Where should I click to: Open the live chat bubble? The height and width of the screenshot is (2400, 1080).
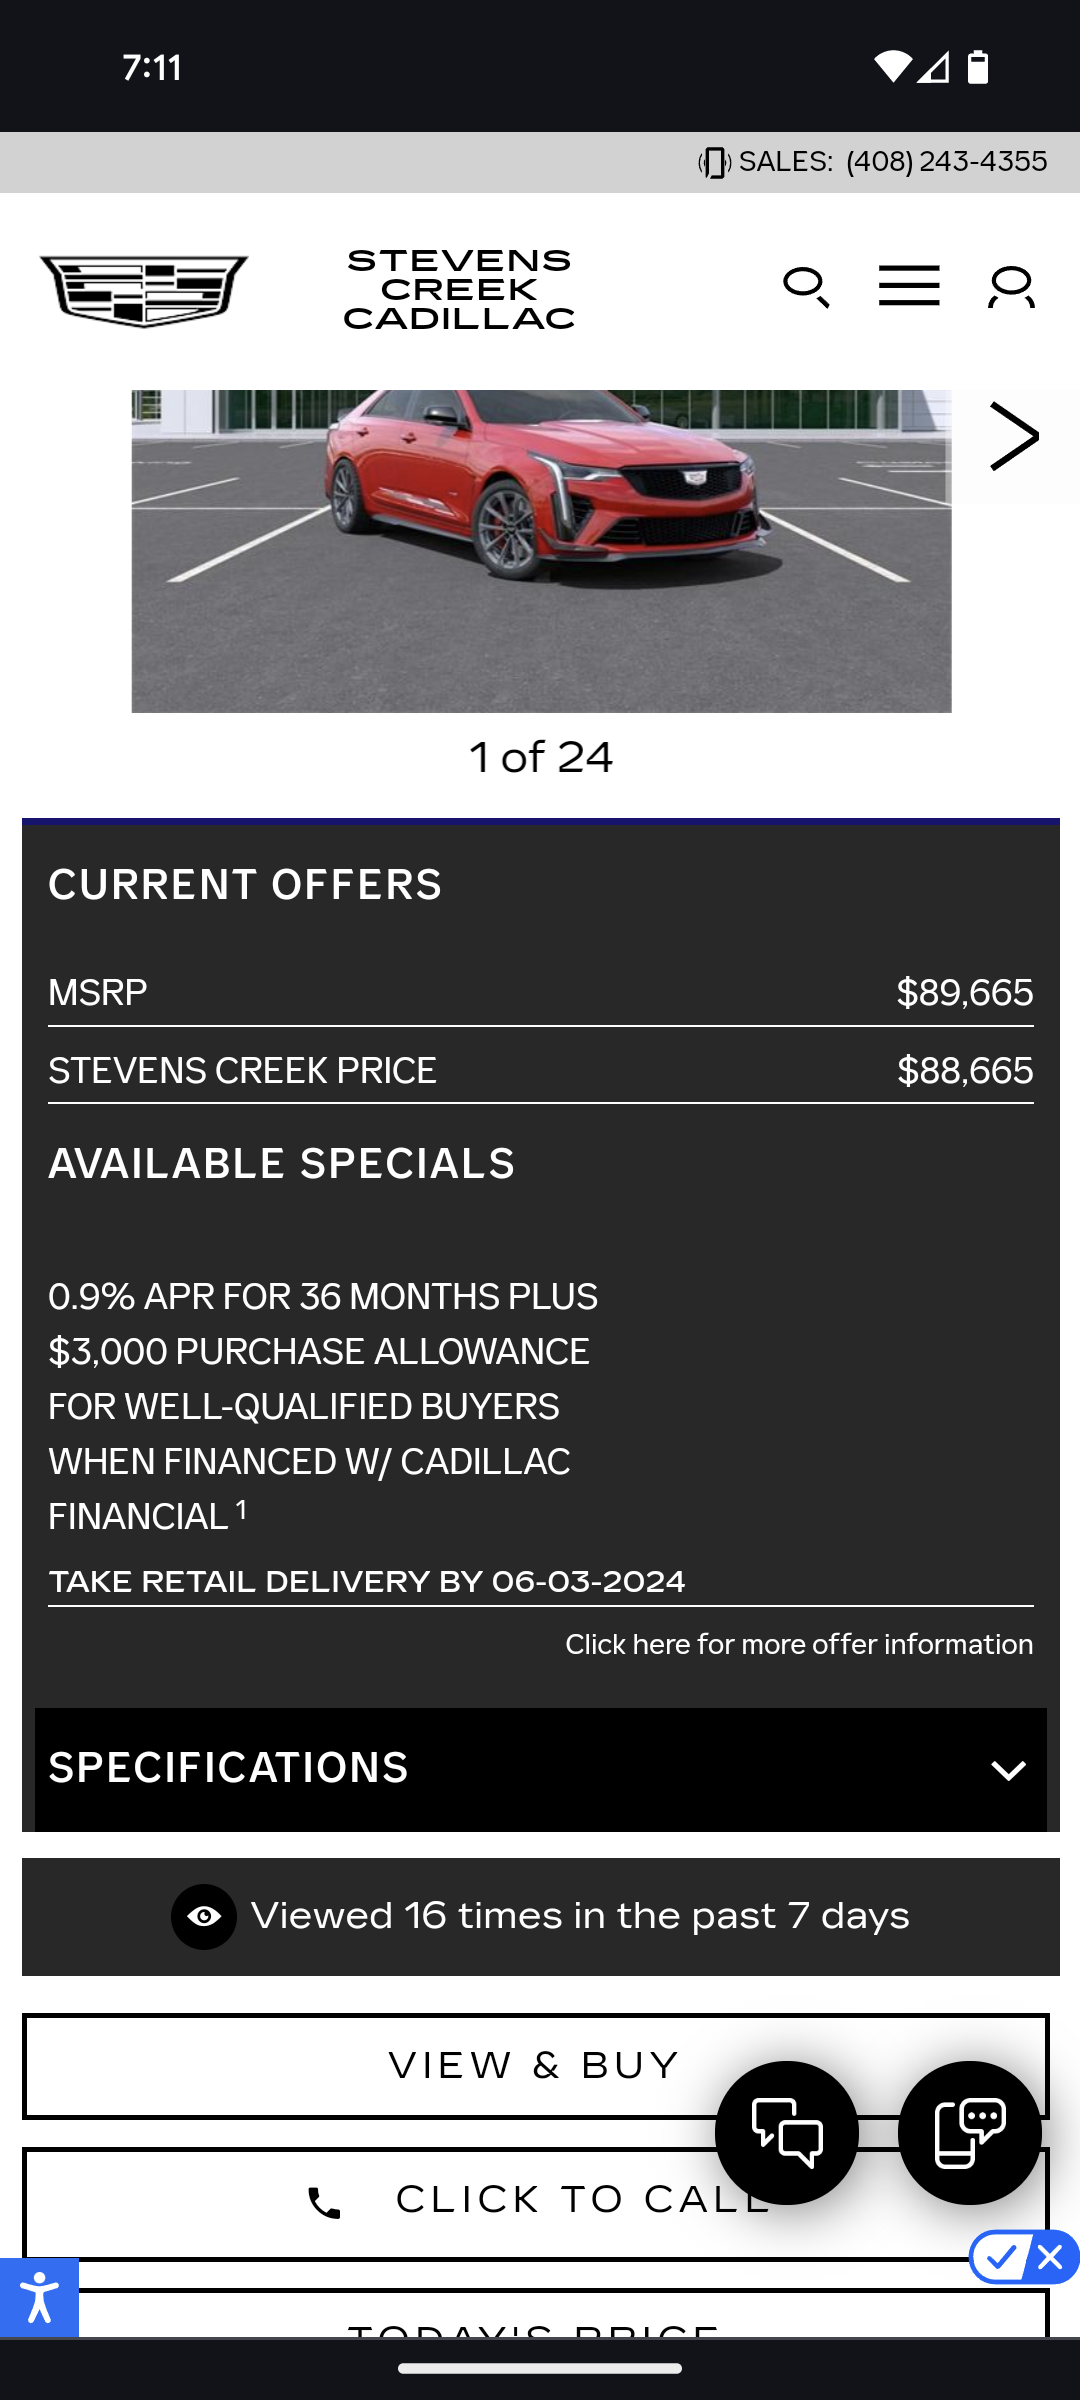(787, 2132)
